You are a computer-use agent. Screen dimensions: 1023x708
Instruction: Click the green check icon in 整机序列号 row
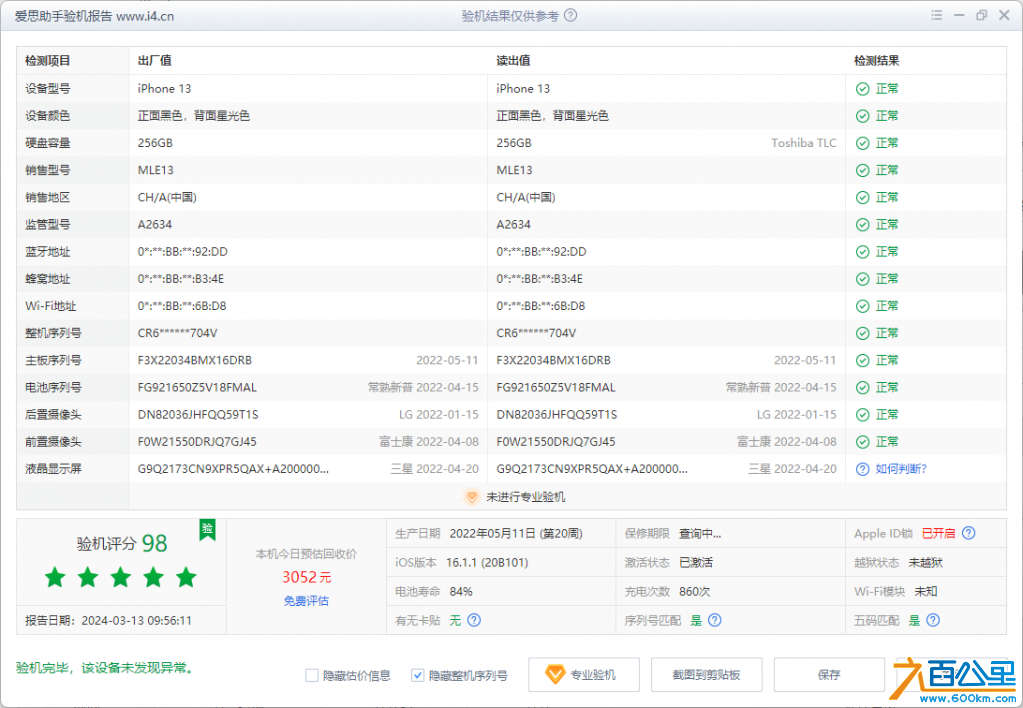[x=863, y=333]
